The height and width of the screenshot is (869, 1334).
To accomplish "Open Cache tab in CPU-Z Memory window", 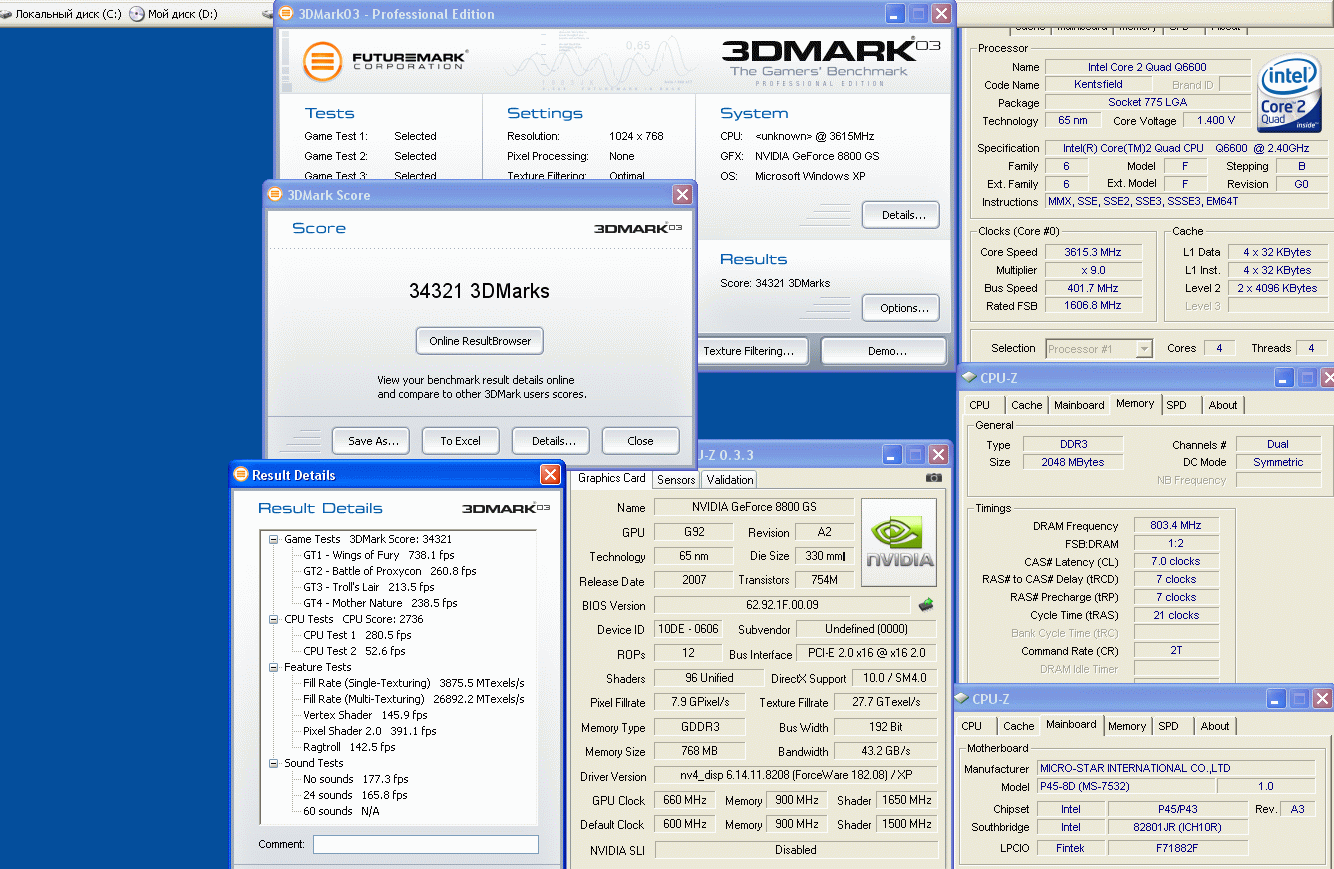I will [x=1026, y=405].
